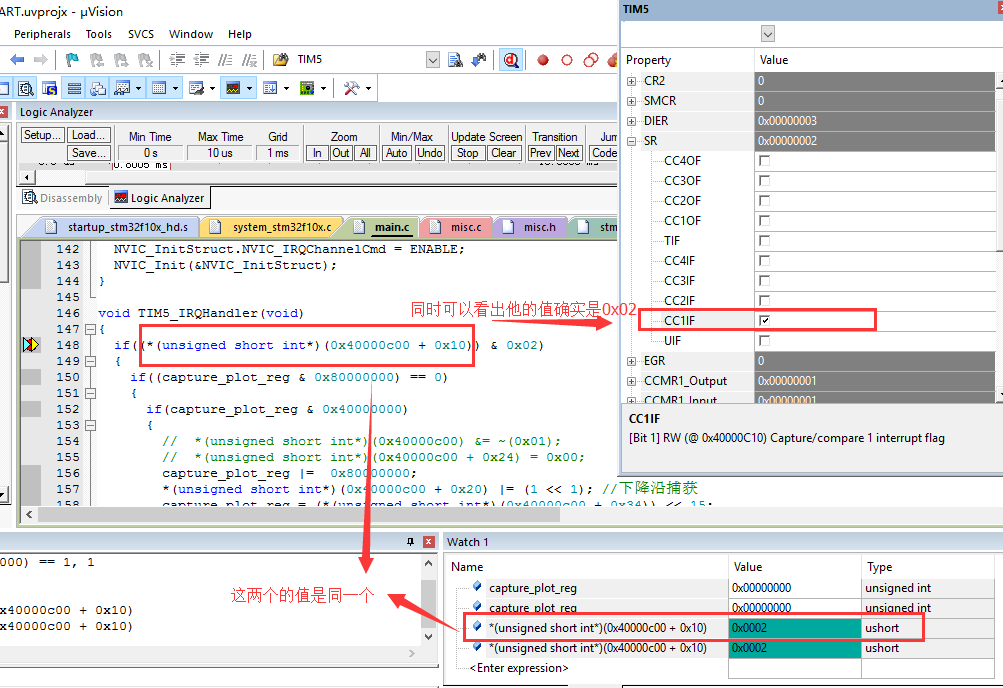The width and height of the screenshot is (1003, 688).
Task: Click the Find document search icon
Action: click(x=455, y=59)
